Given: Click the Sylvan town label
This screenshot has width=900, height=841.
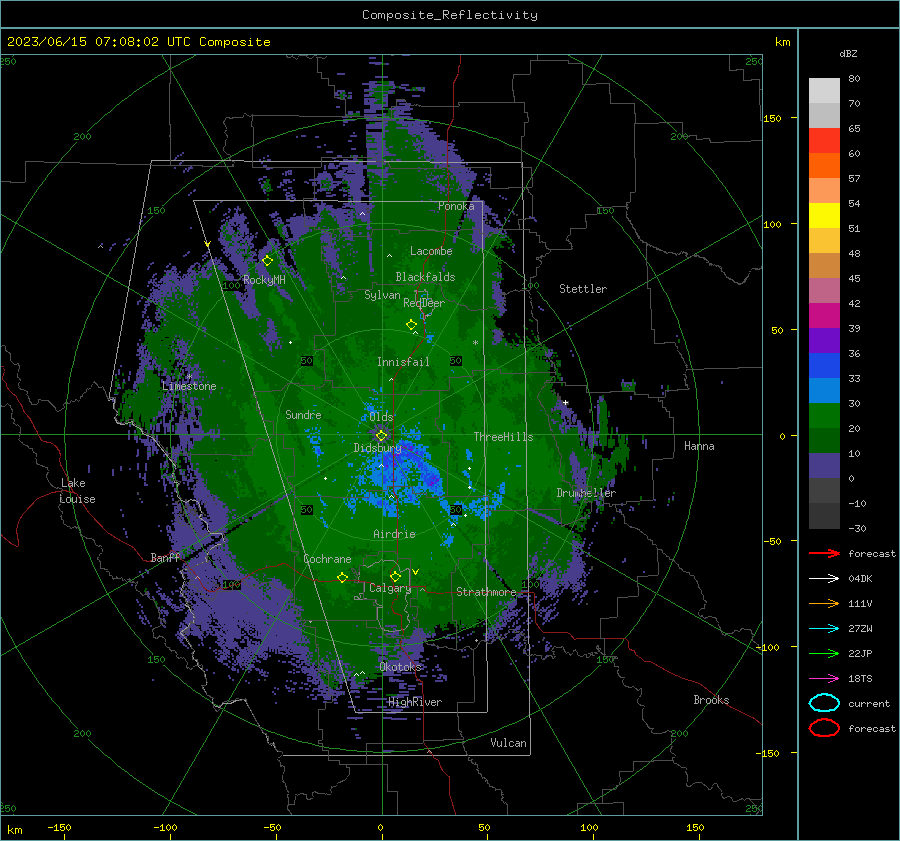Looking at the screenshot, I should [x=382, y=295].
